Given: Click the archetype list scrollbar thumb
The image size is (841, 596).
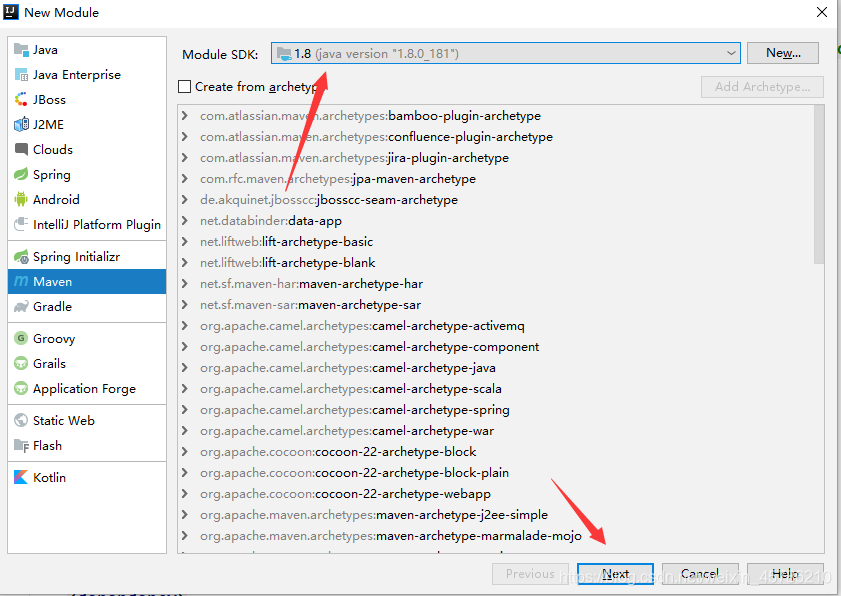Looking at the screenshot, I should [818, 184].
